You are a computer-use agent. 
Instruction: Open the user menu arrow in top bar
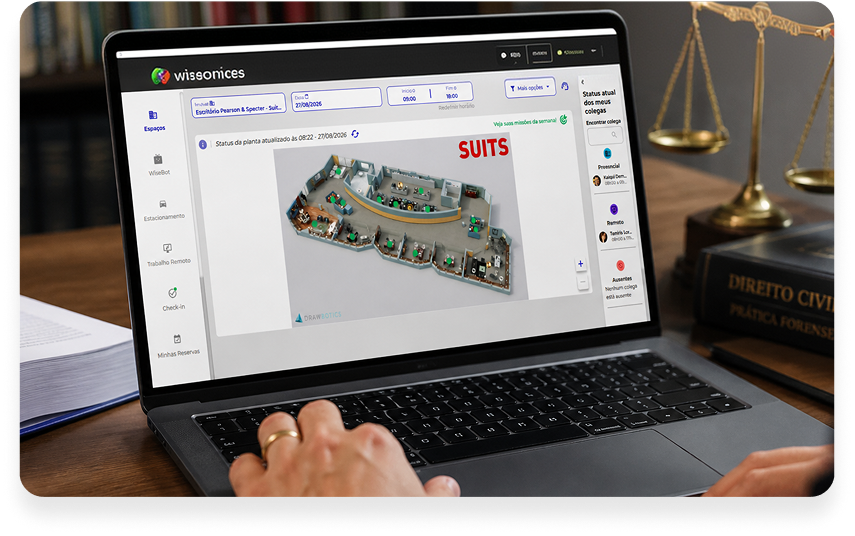coord(594,51)
